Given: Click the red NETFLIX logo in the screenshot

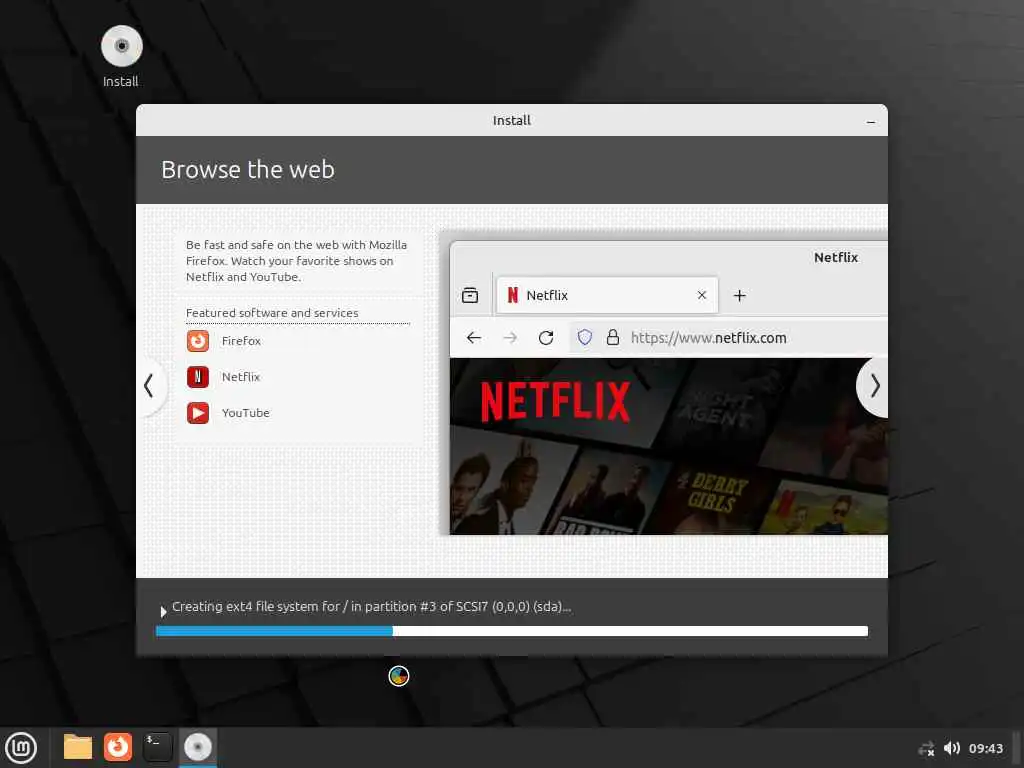Looking at the screenshot, I should [x=555, y=402].
